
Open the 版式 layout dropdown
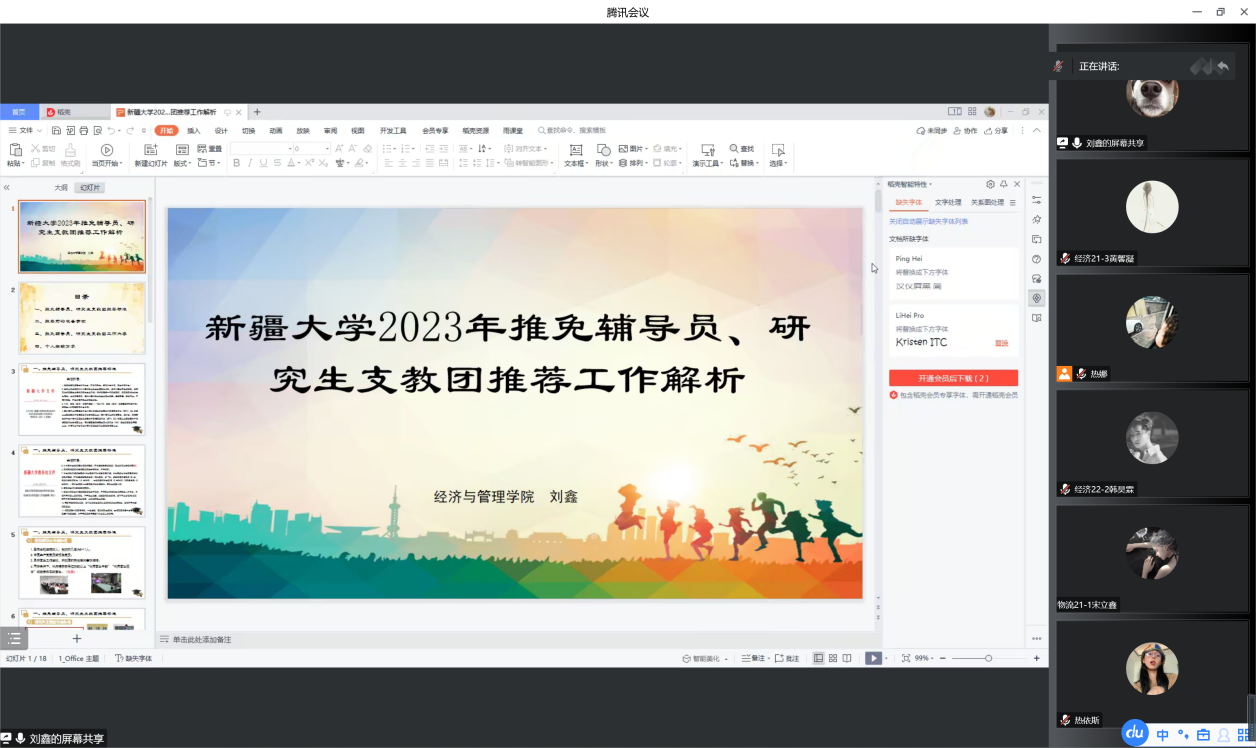pyautogui.click(x=183, y=163)
